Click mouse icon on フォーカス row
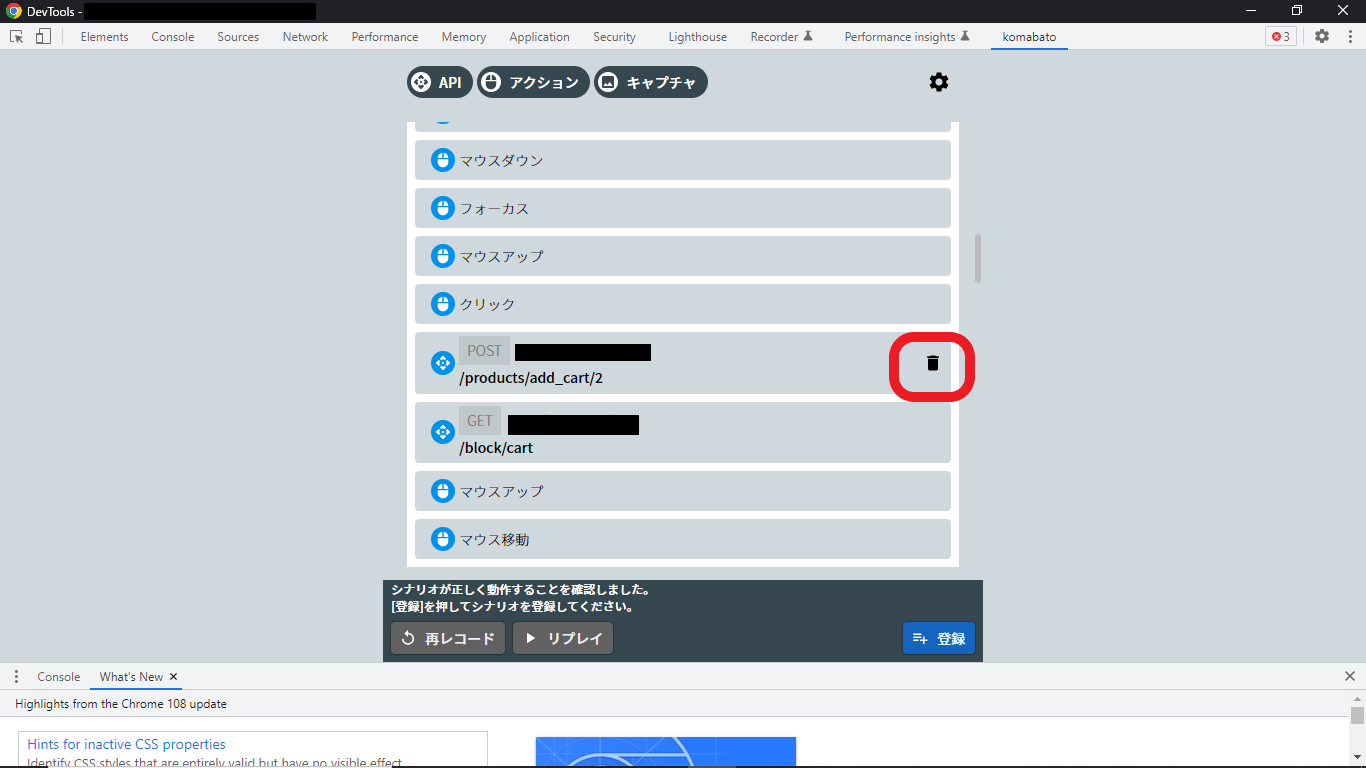 click(443, 208)
